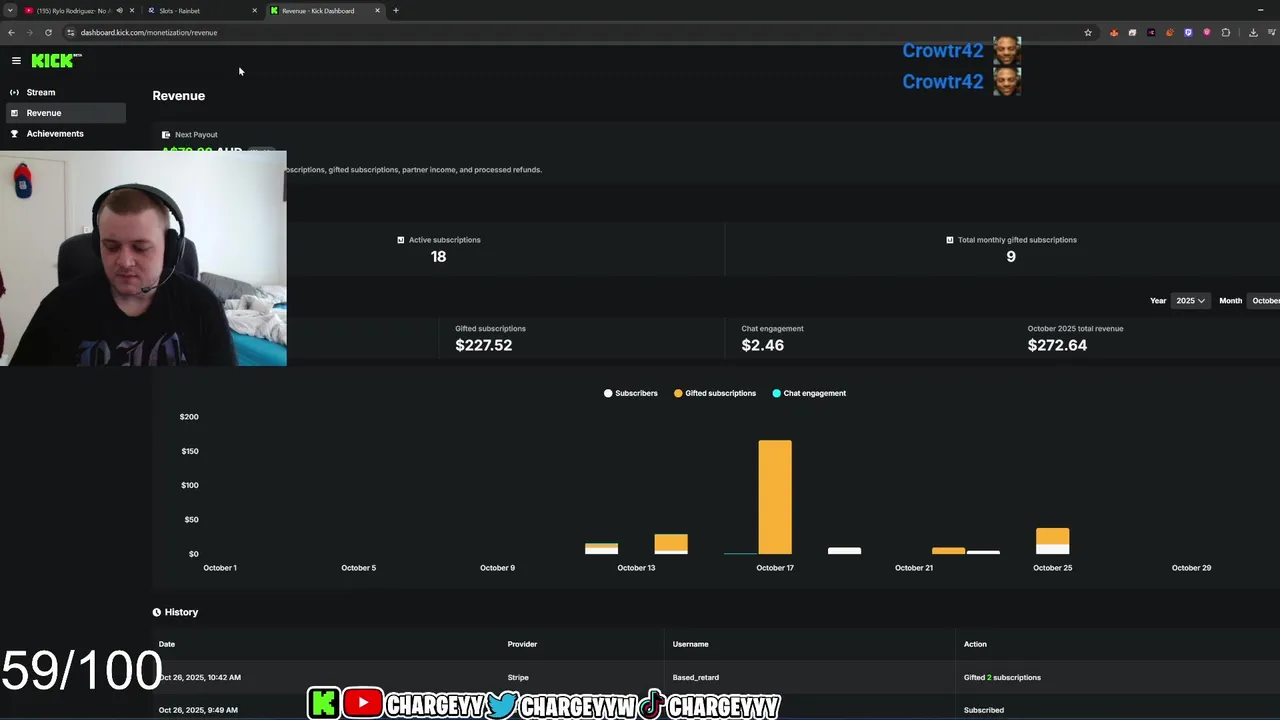Click the Gifted 2 subscriptions action cell

coord(1002,678)
